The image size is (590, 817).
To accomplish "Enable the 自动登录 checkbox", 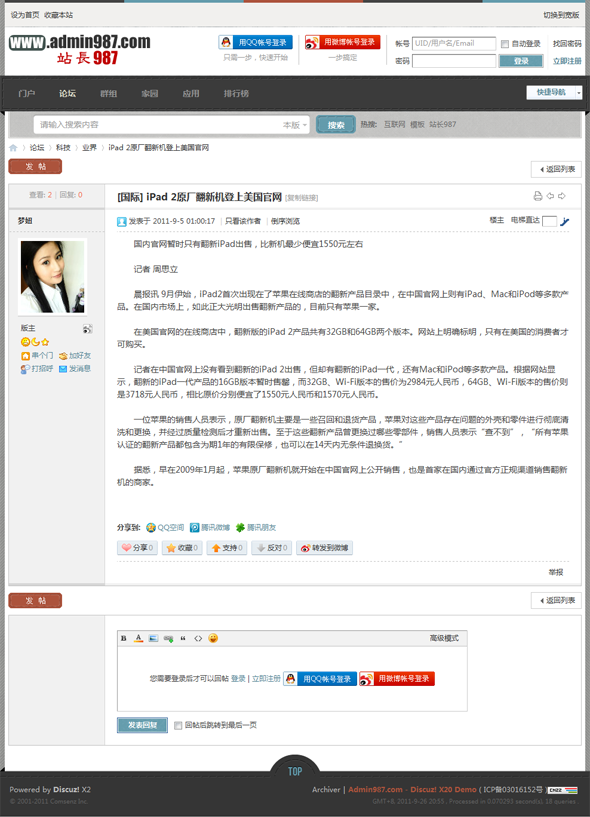I will [x=505, y=44].
